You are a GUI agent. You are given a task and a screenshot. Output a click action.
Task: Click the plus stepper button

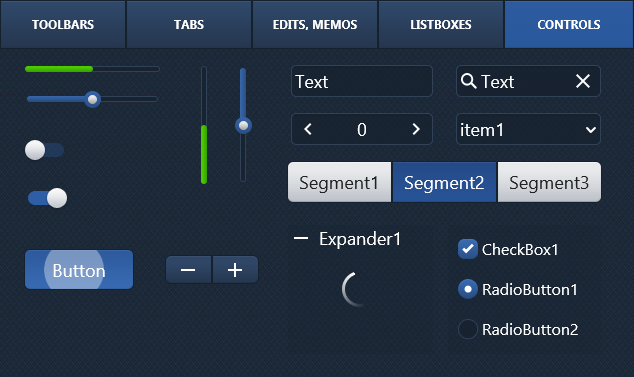235,269
